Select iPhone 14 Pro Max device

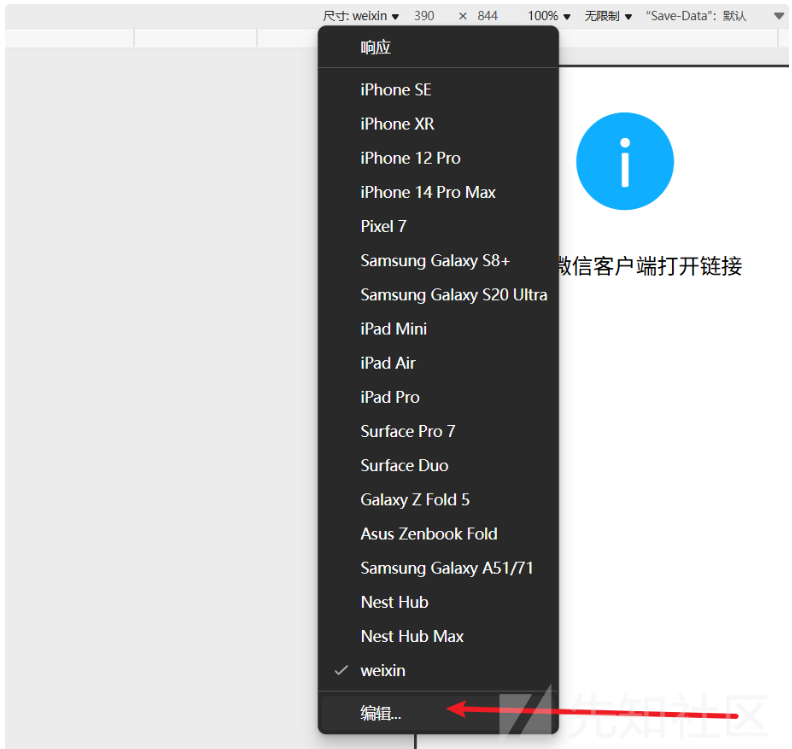[x=438, y=192]
